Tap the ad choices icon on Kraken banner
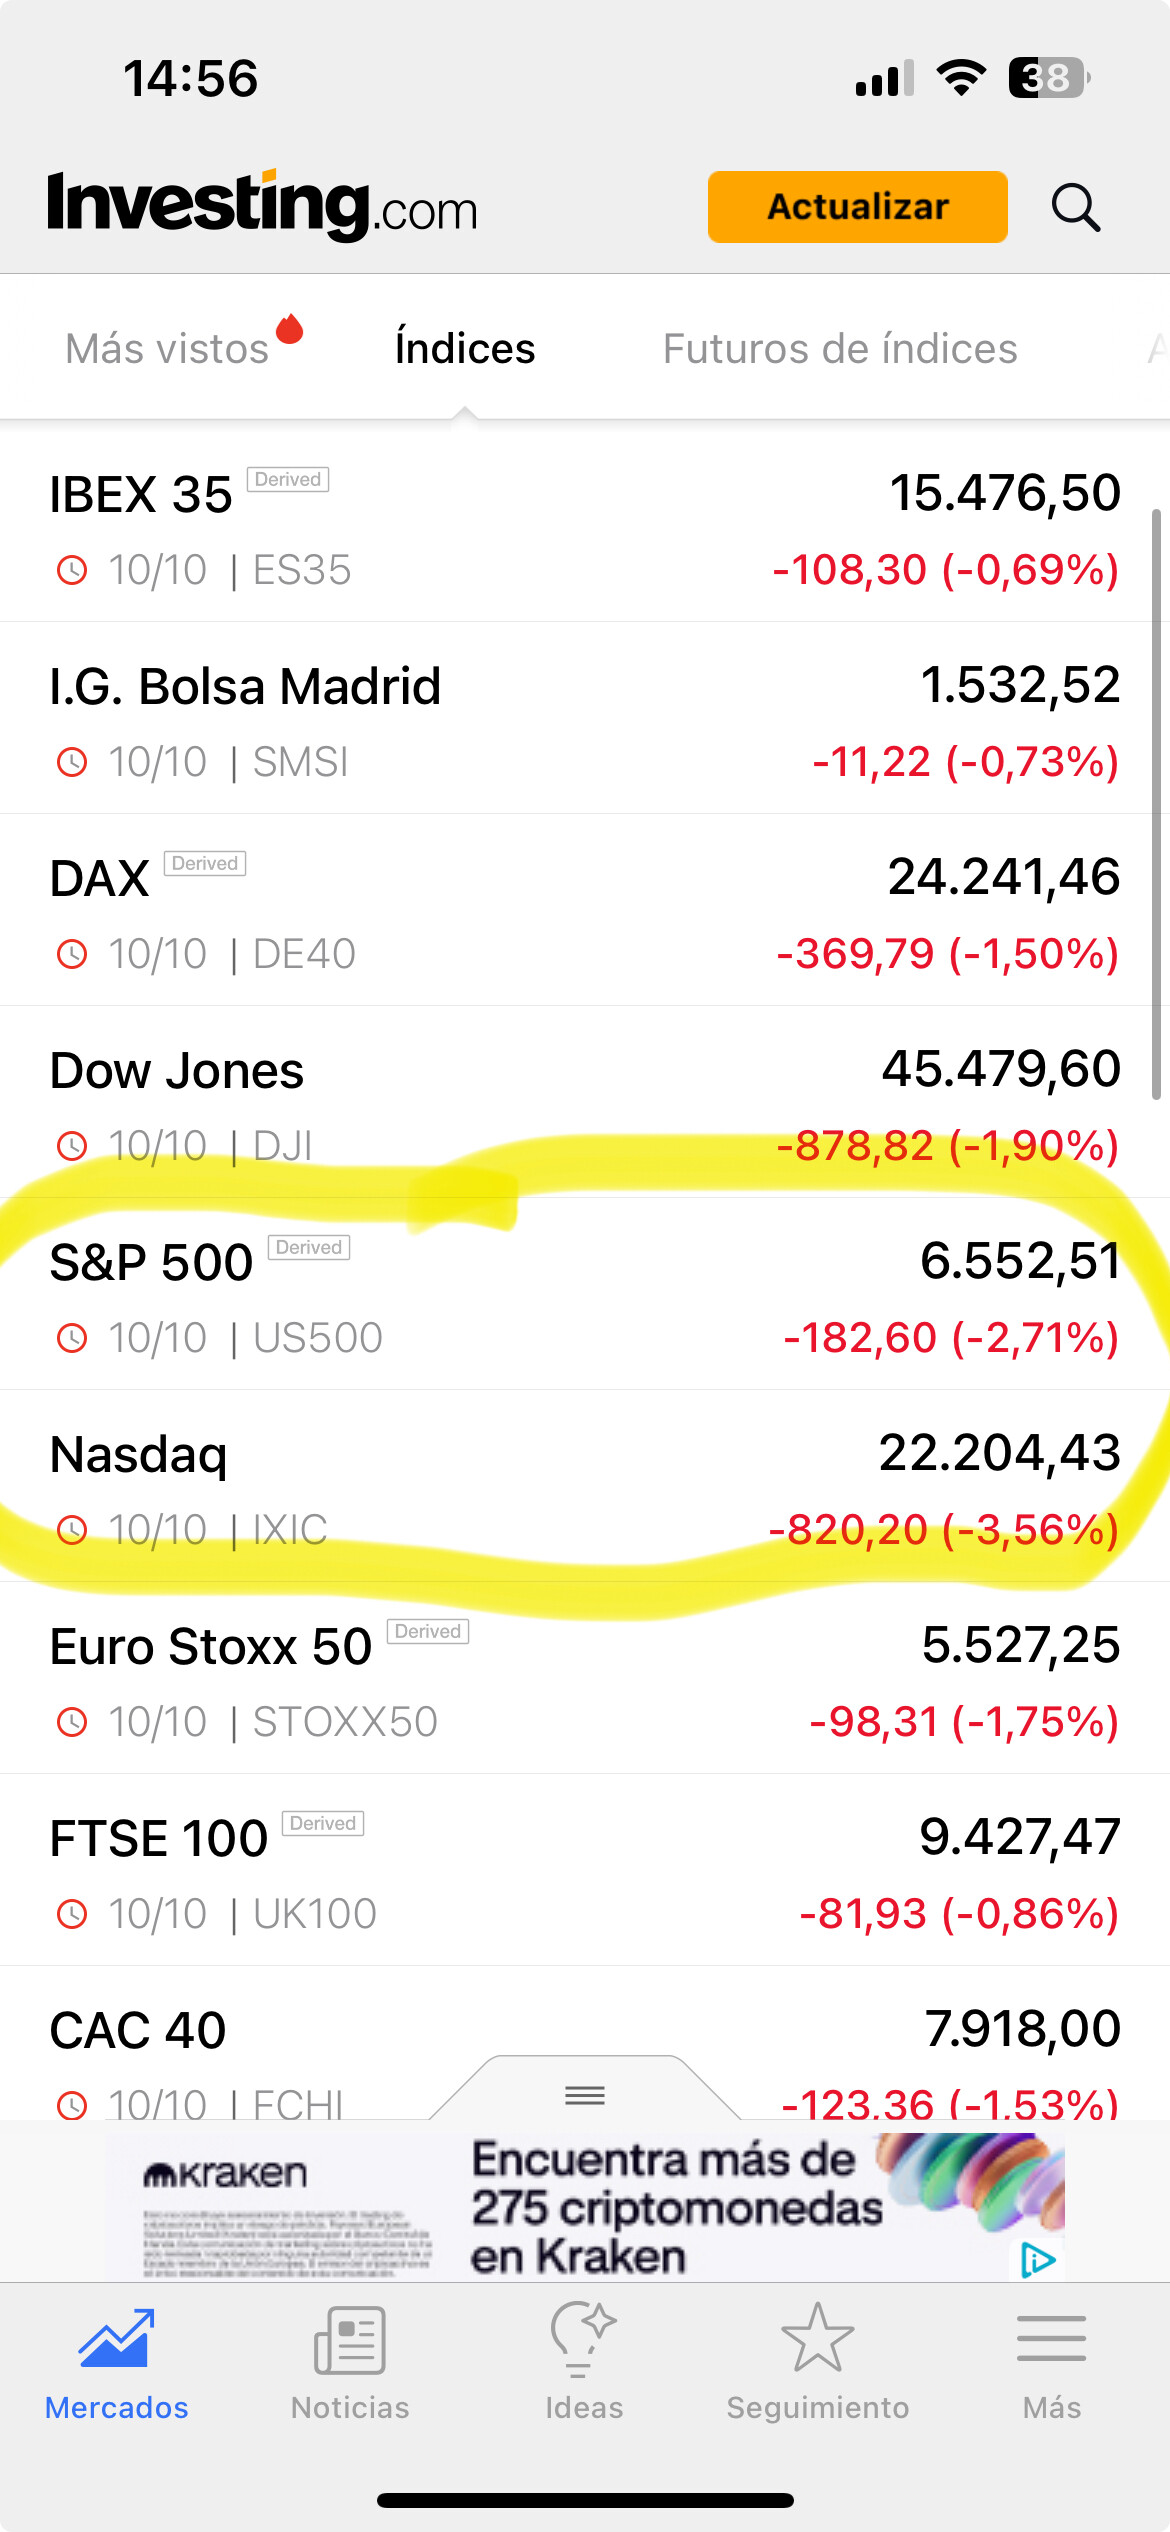 tap(1037, 2259)
